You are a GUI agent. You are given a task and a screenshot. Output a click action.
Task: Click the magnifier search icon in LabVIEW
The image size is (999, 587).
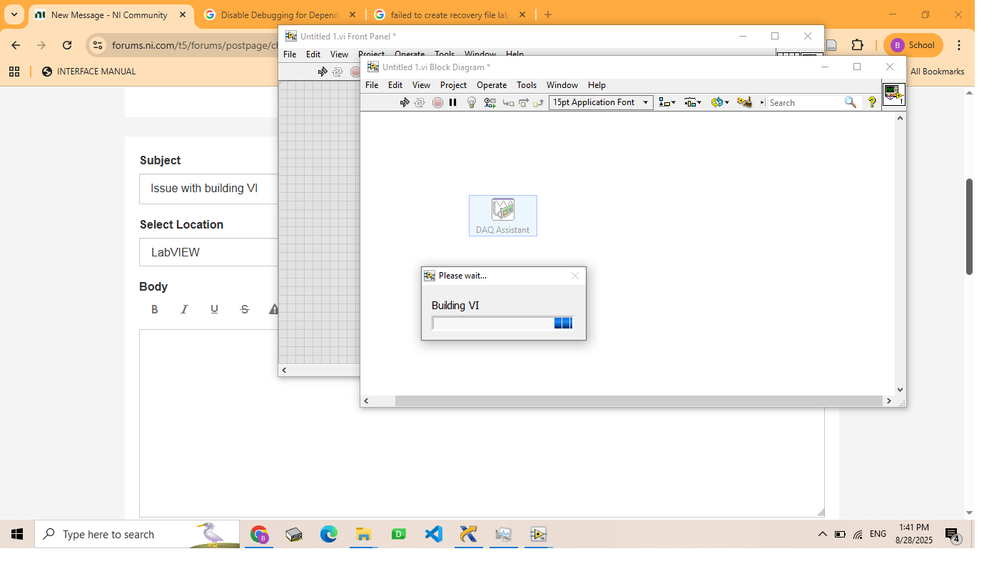[x=850, y=103]
